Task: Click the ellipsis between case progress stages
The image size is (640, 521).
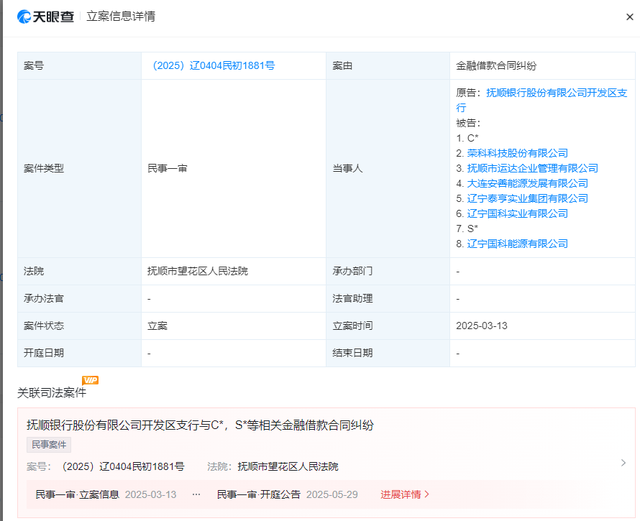Action: 196,494
